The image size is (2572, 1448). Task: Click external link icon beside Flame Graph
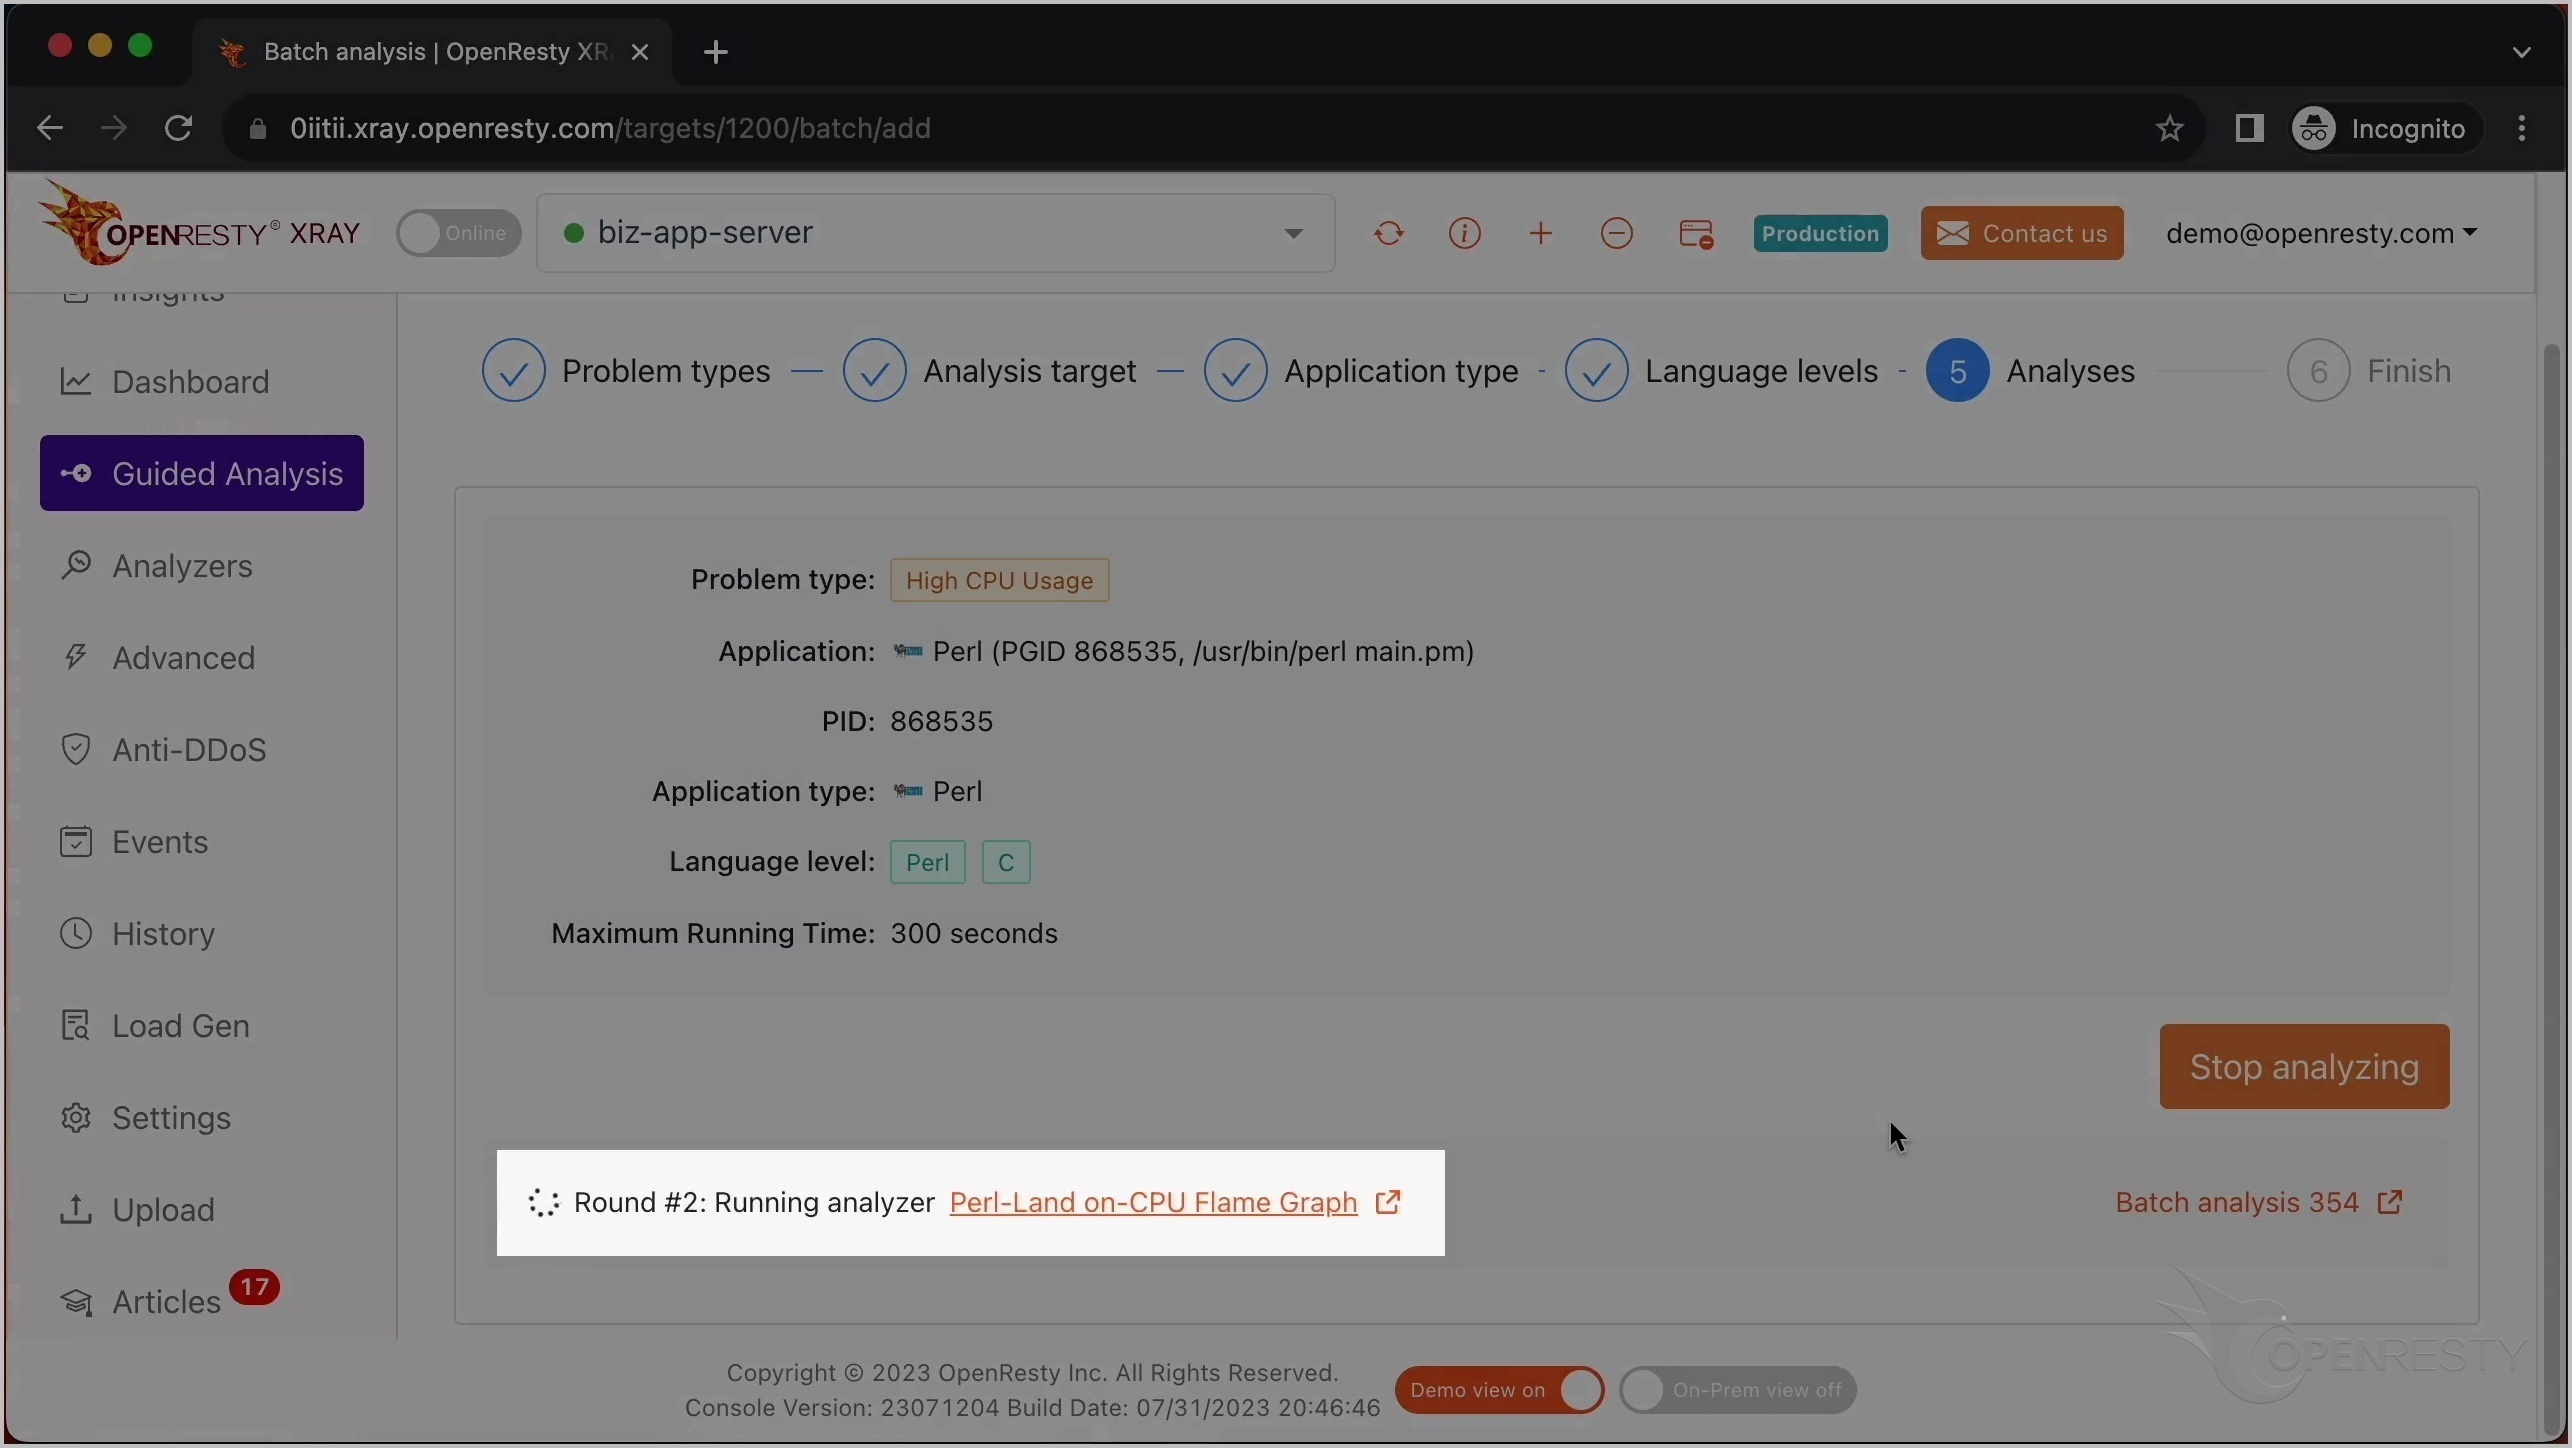pyautogui.click(x=1388, y=1202)
